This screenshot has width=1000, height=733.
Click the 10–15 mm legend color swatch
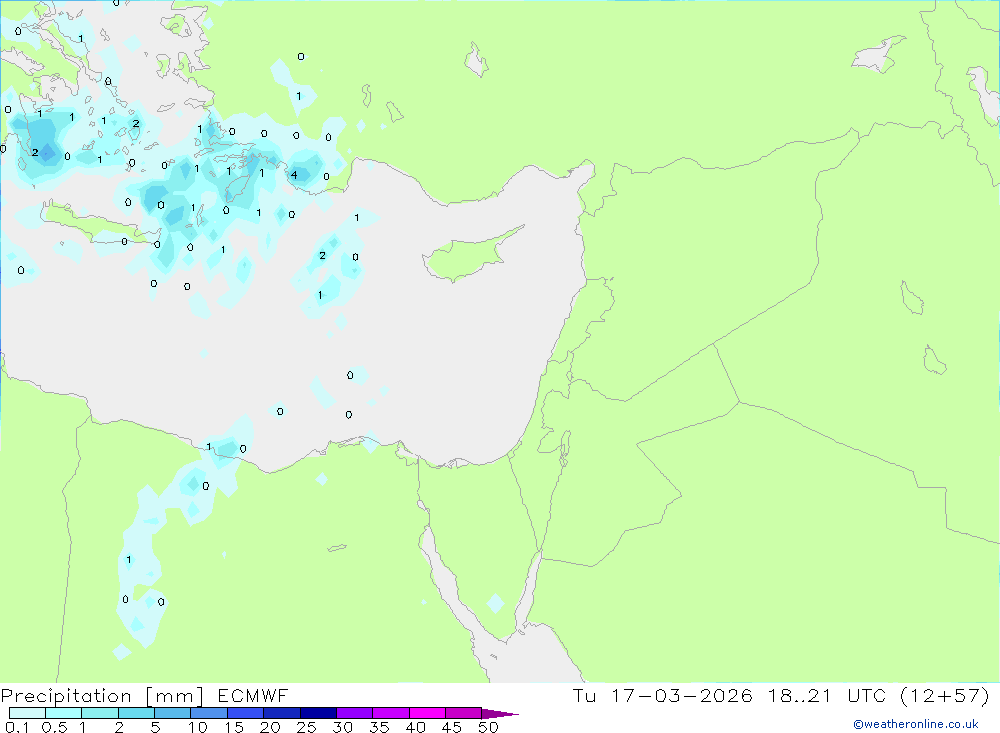tap(209, 713)
